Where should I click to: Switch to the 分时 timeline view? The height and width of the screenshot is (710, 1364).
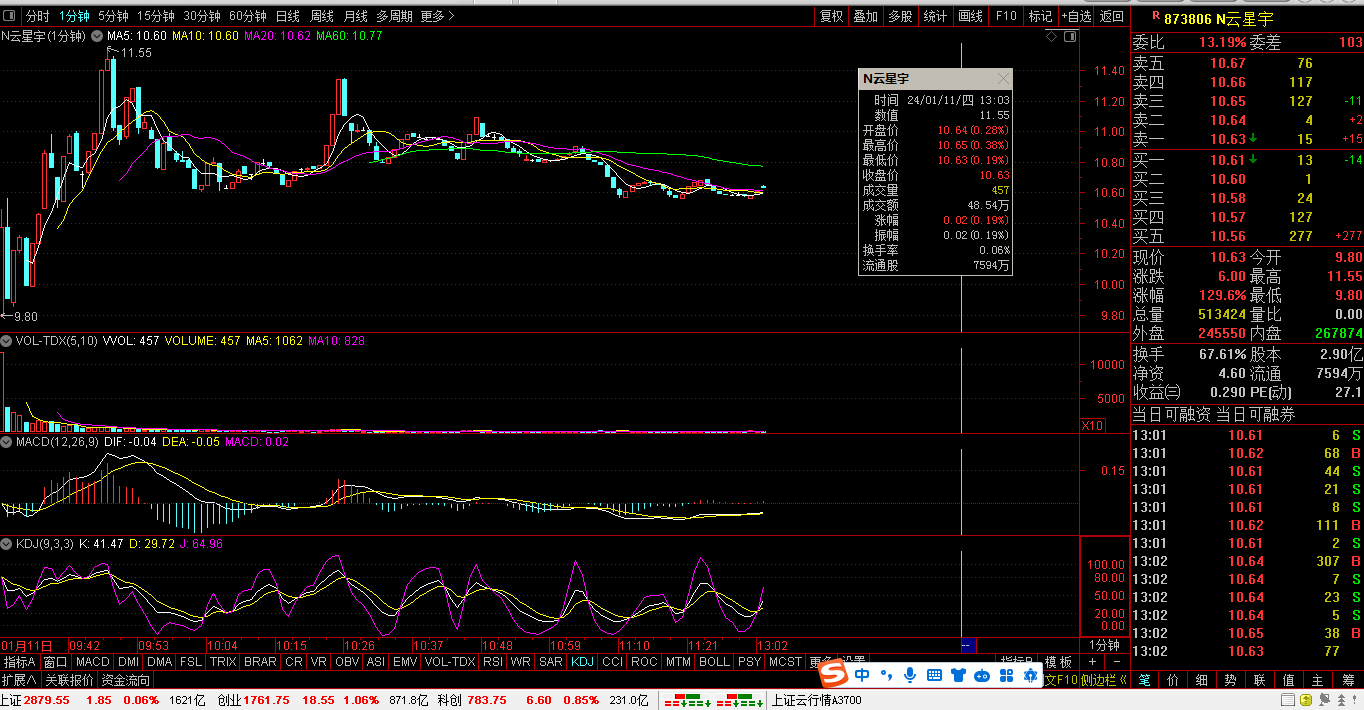pos(37,16)
